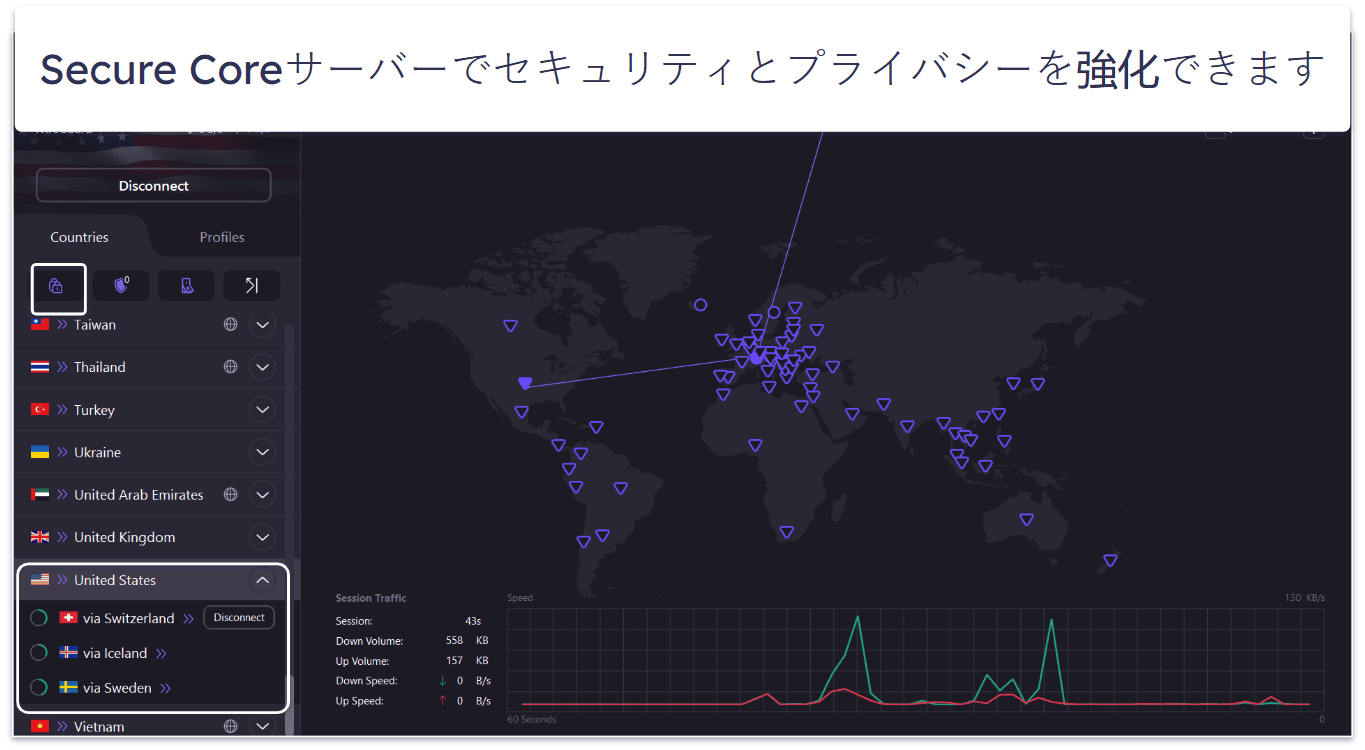The width and height of the screenshot is (1365, 750).
Task: Switch to the Profiles tab
Action: (222, 237)
